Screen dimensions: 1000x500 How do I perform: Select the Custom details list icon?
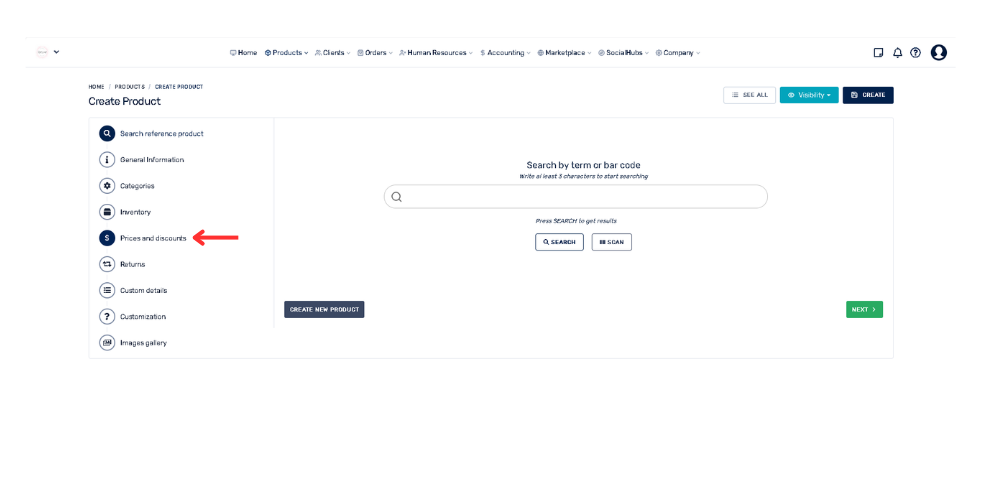click(107, 290)
